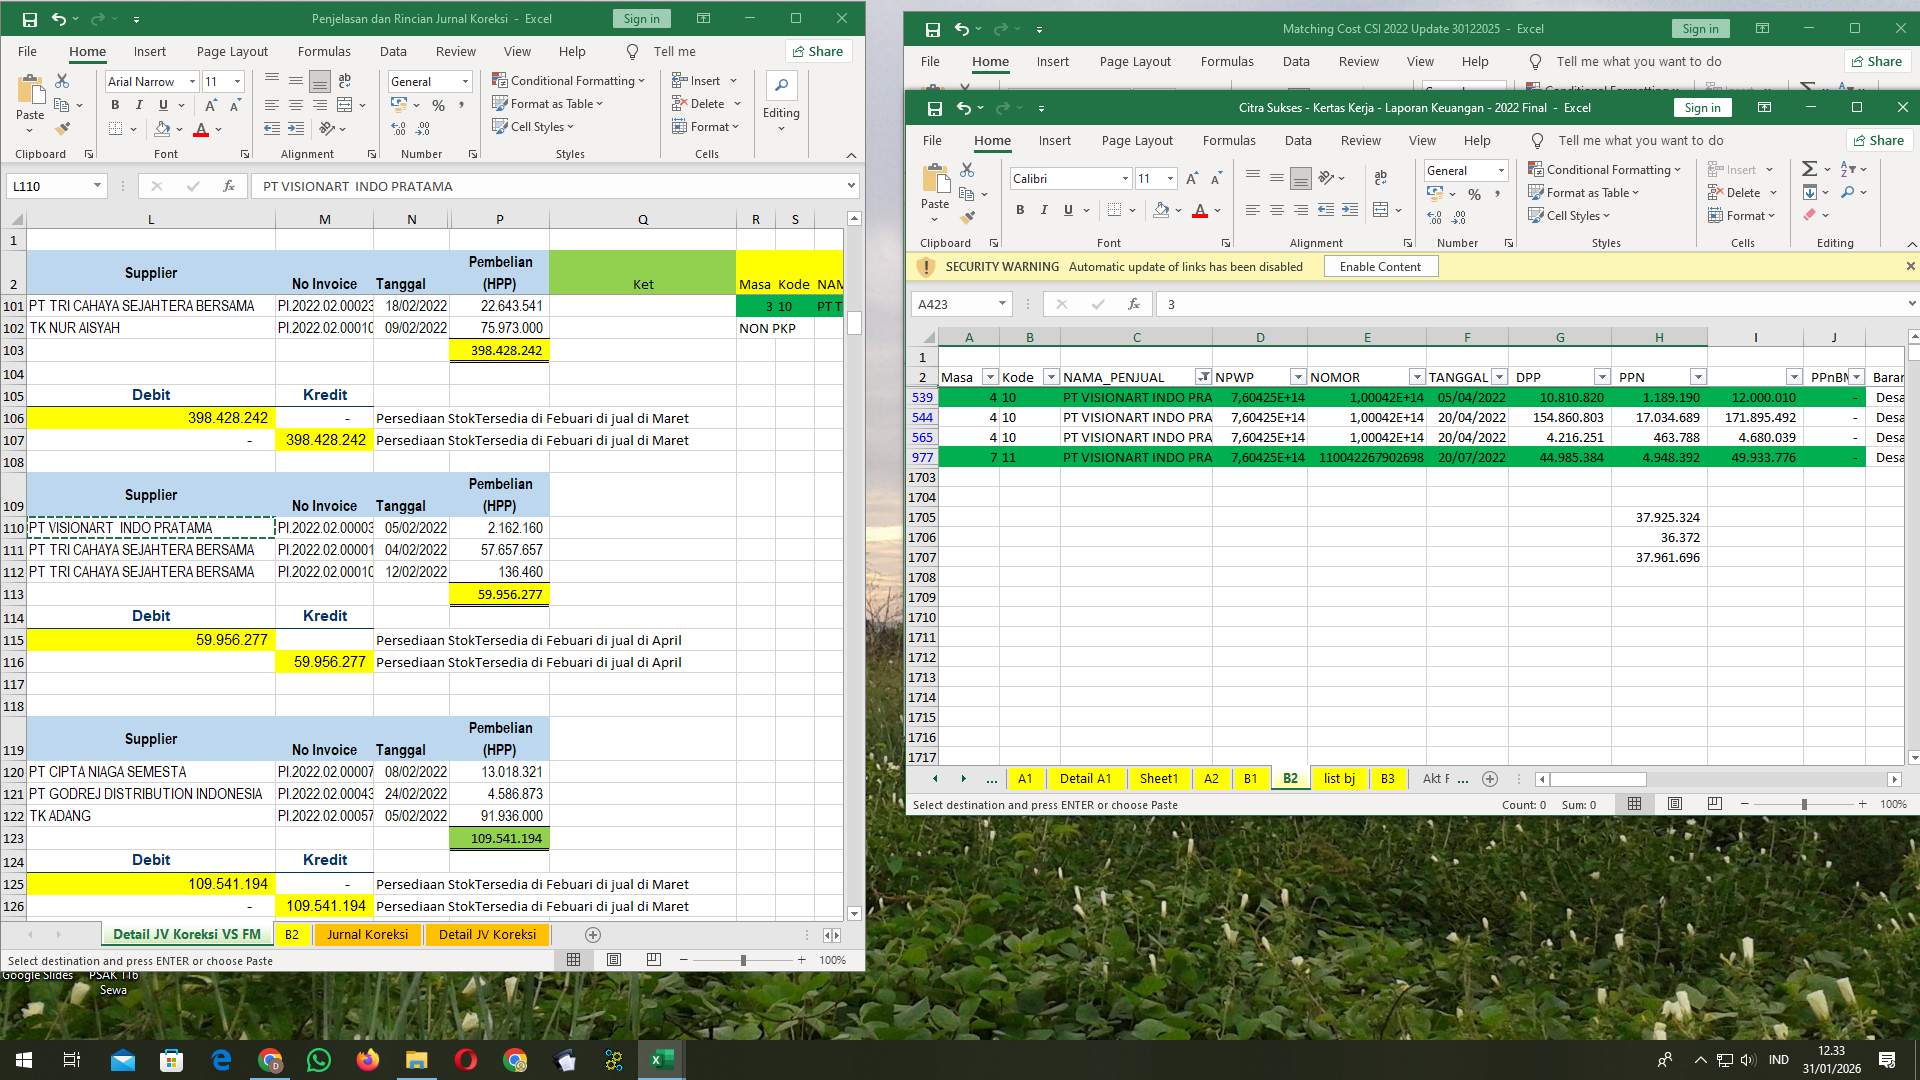Image resolution: width=1920 pixels, height=1080 pixels.
Task: Open Conditional Formatting in Citra Sukses workbook
Action: 1605,169
